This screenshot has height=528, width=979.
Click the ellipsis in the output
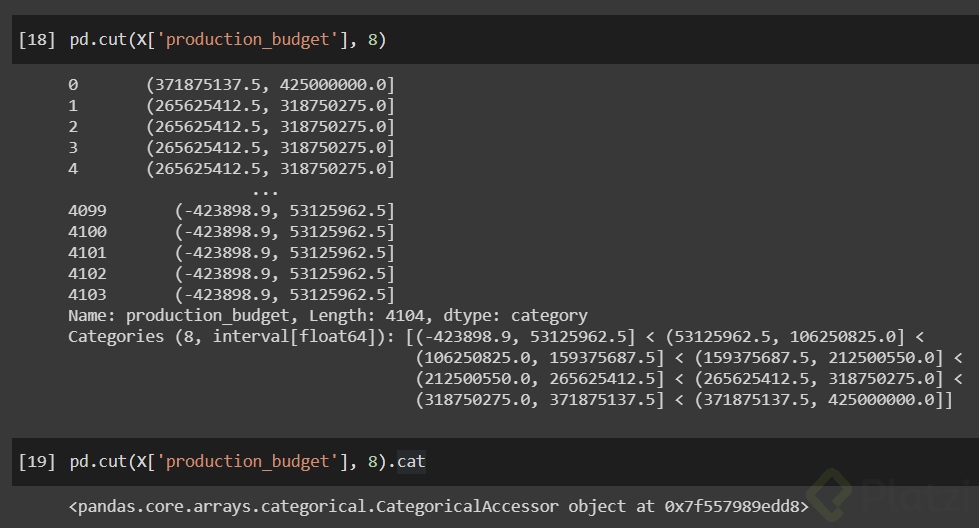pyautogui.click(x=265, y=190)
